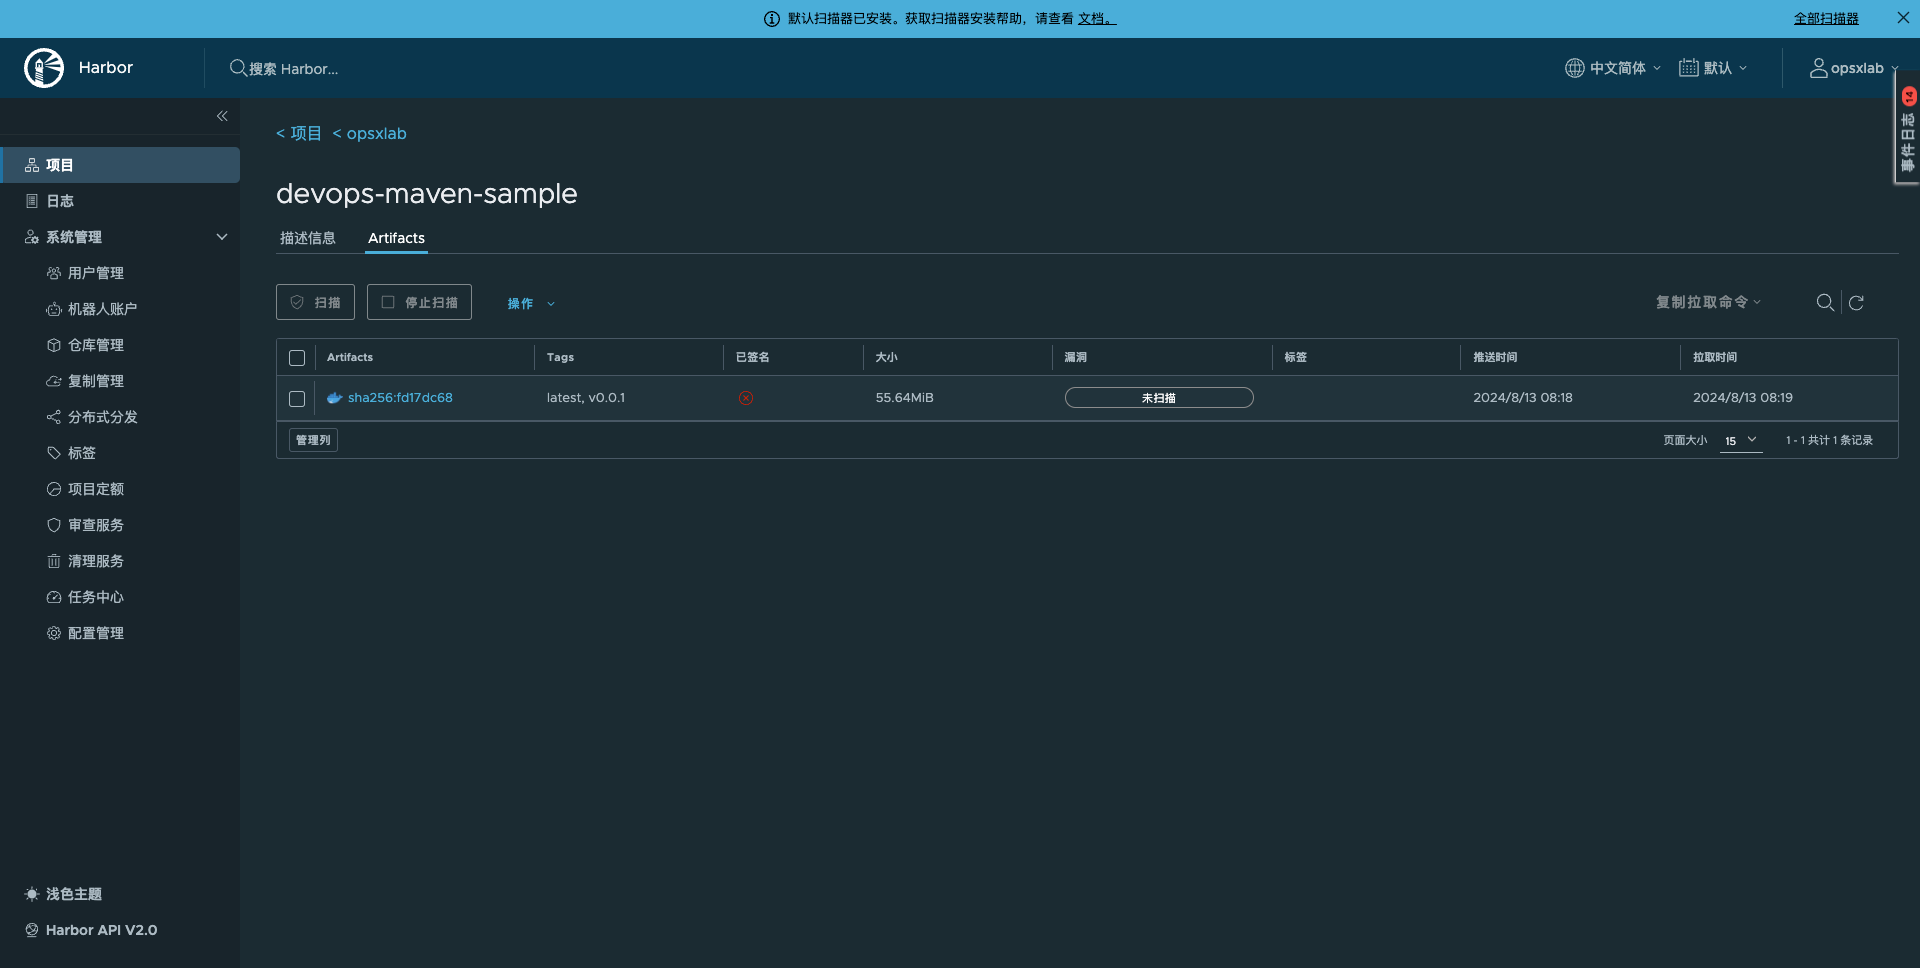
Task: Click the size value 55.64MiB
Action: click(905, 397)
